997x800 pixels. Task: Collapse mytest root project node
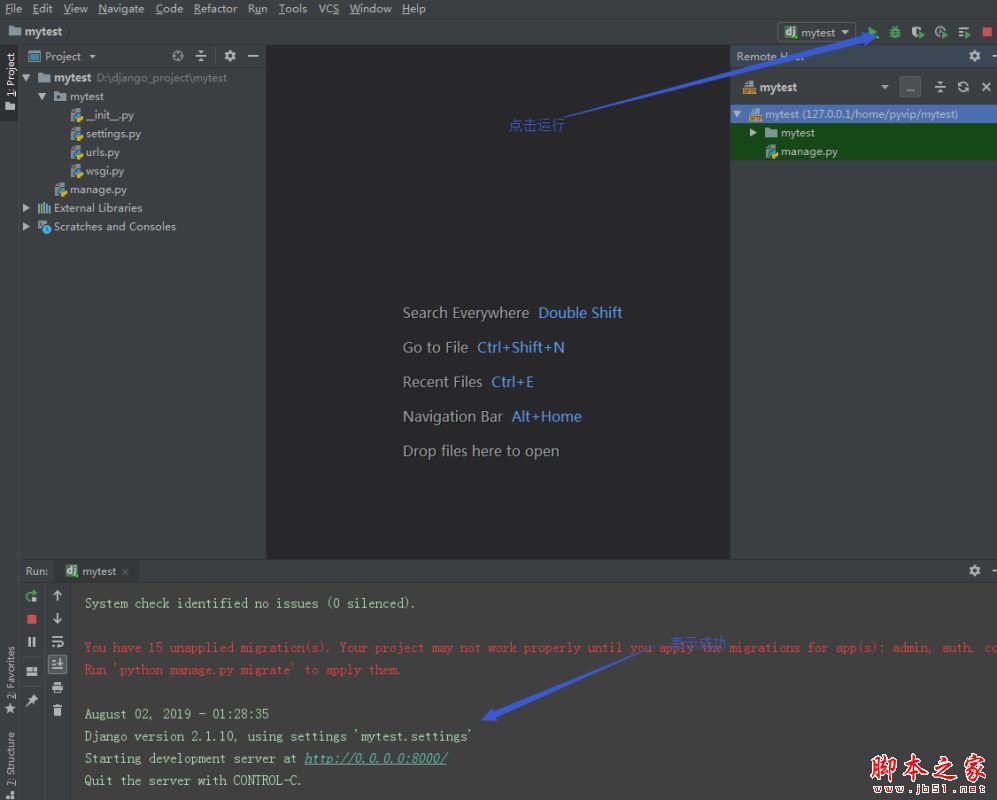[x=27, y=78]
